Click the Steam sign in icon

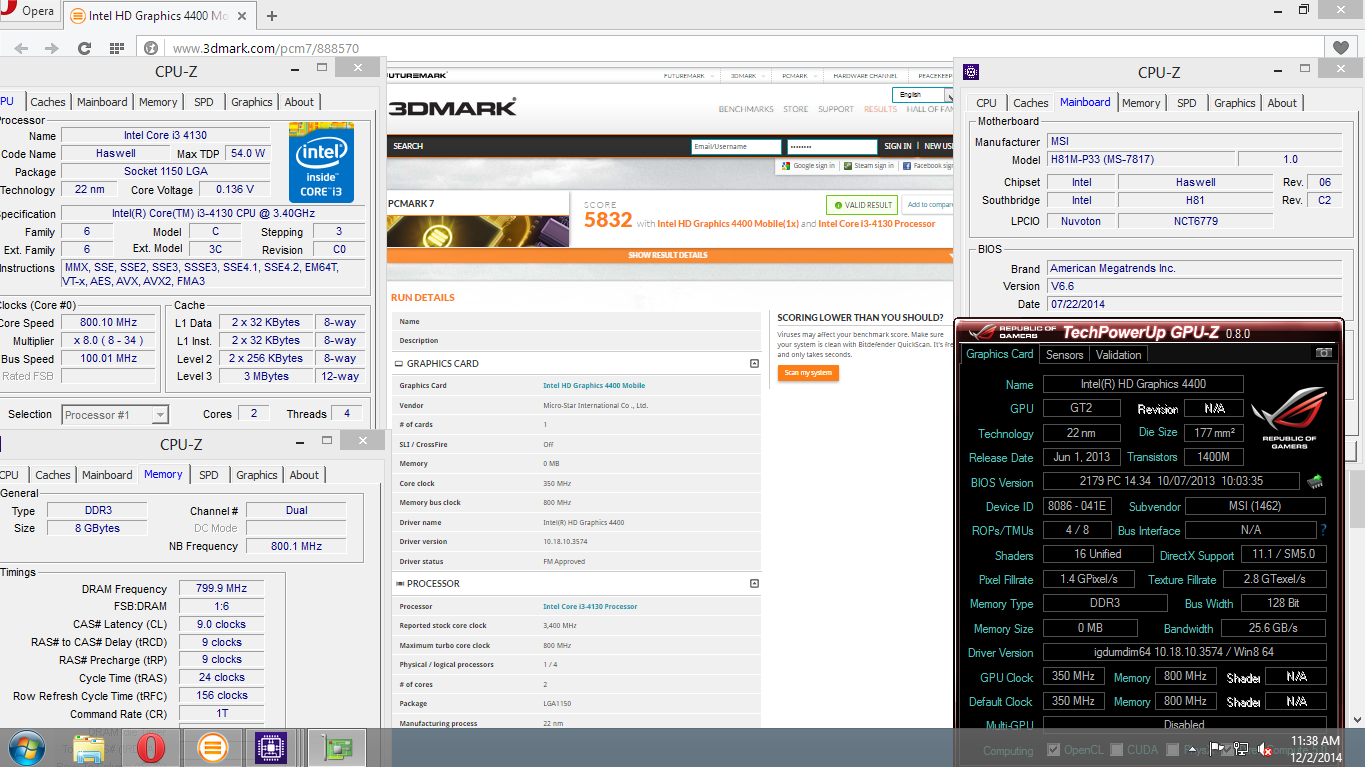(847, 166)
